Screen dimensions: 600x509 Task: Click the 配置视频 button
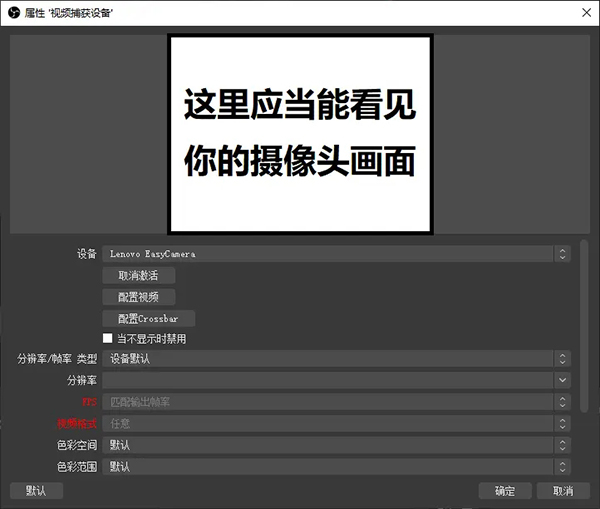(x=139, y=297)
